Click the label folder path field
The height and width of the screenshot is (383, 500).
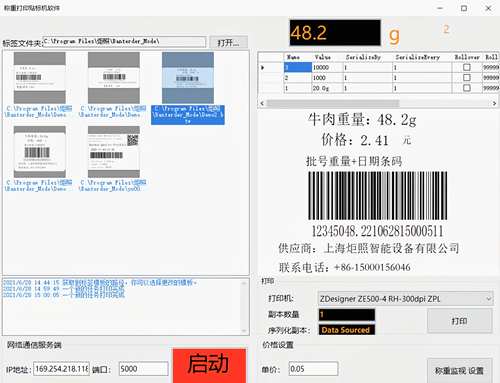pos(124,41)
